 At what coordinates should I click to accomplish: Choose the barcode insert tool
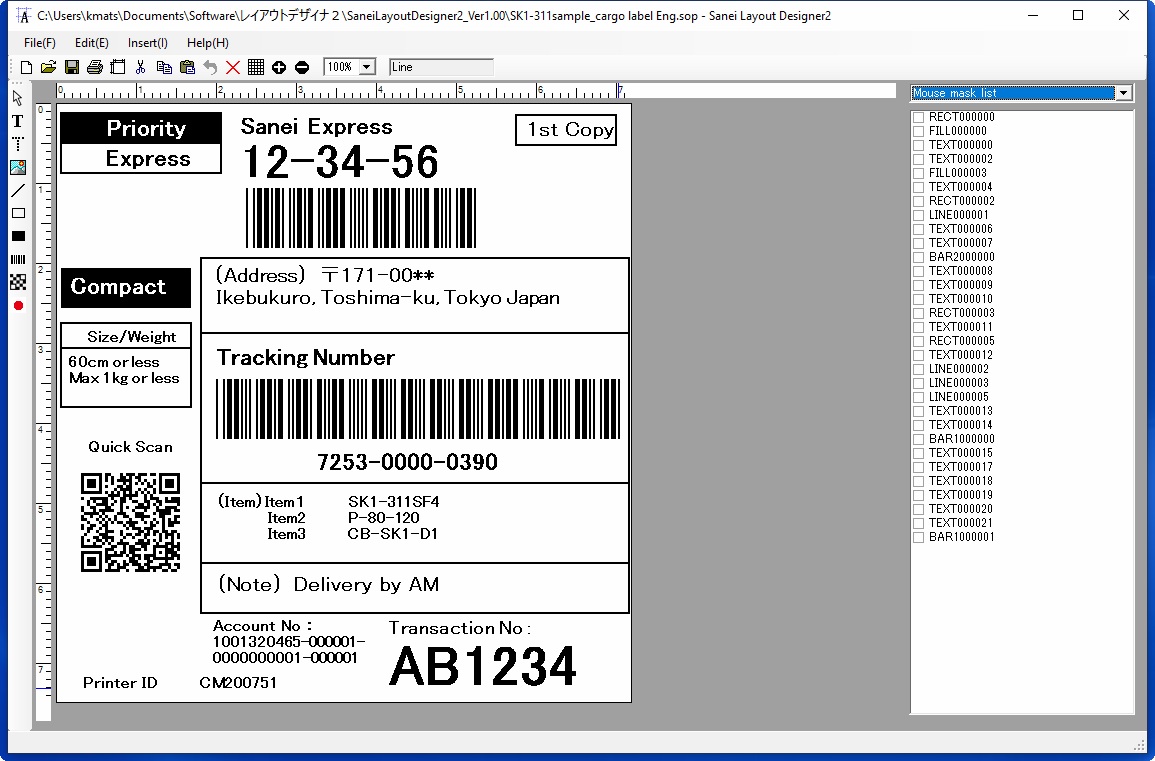[x=17, y=259]
